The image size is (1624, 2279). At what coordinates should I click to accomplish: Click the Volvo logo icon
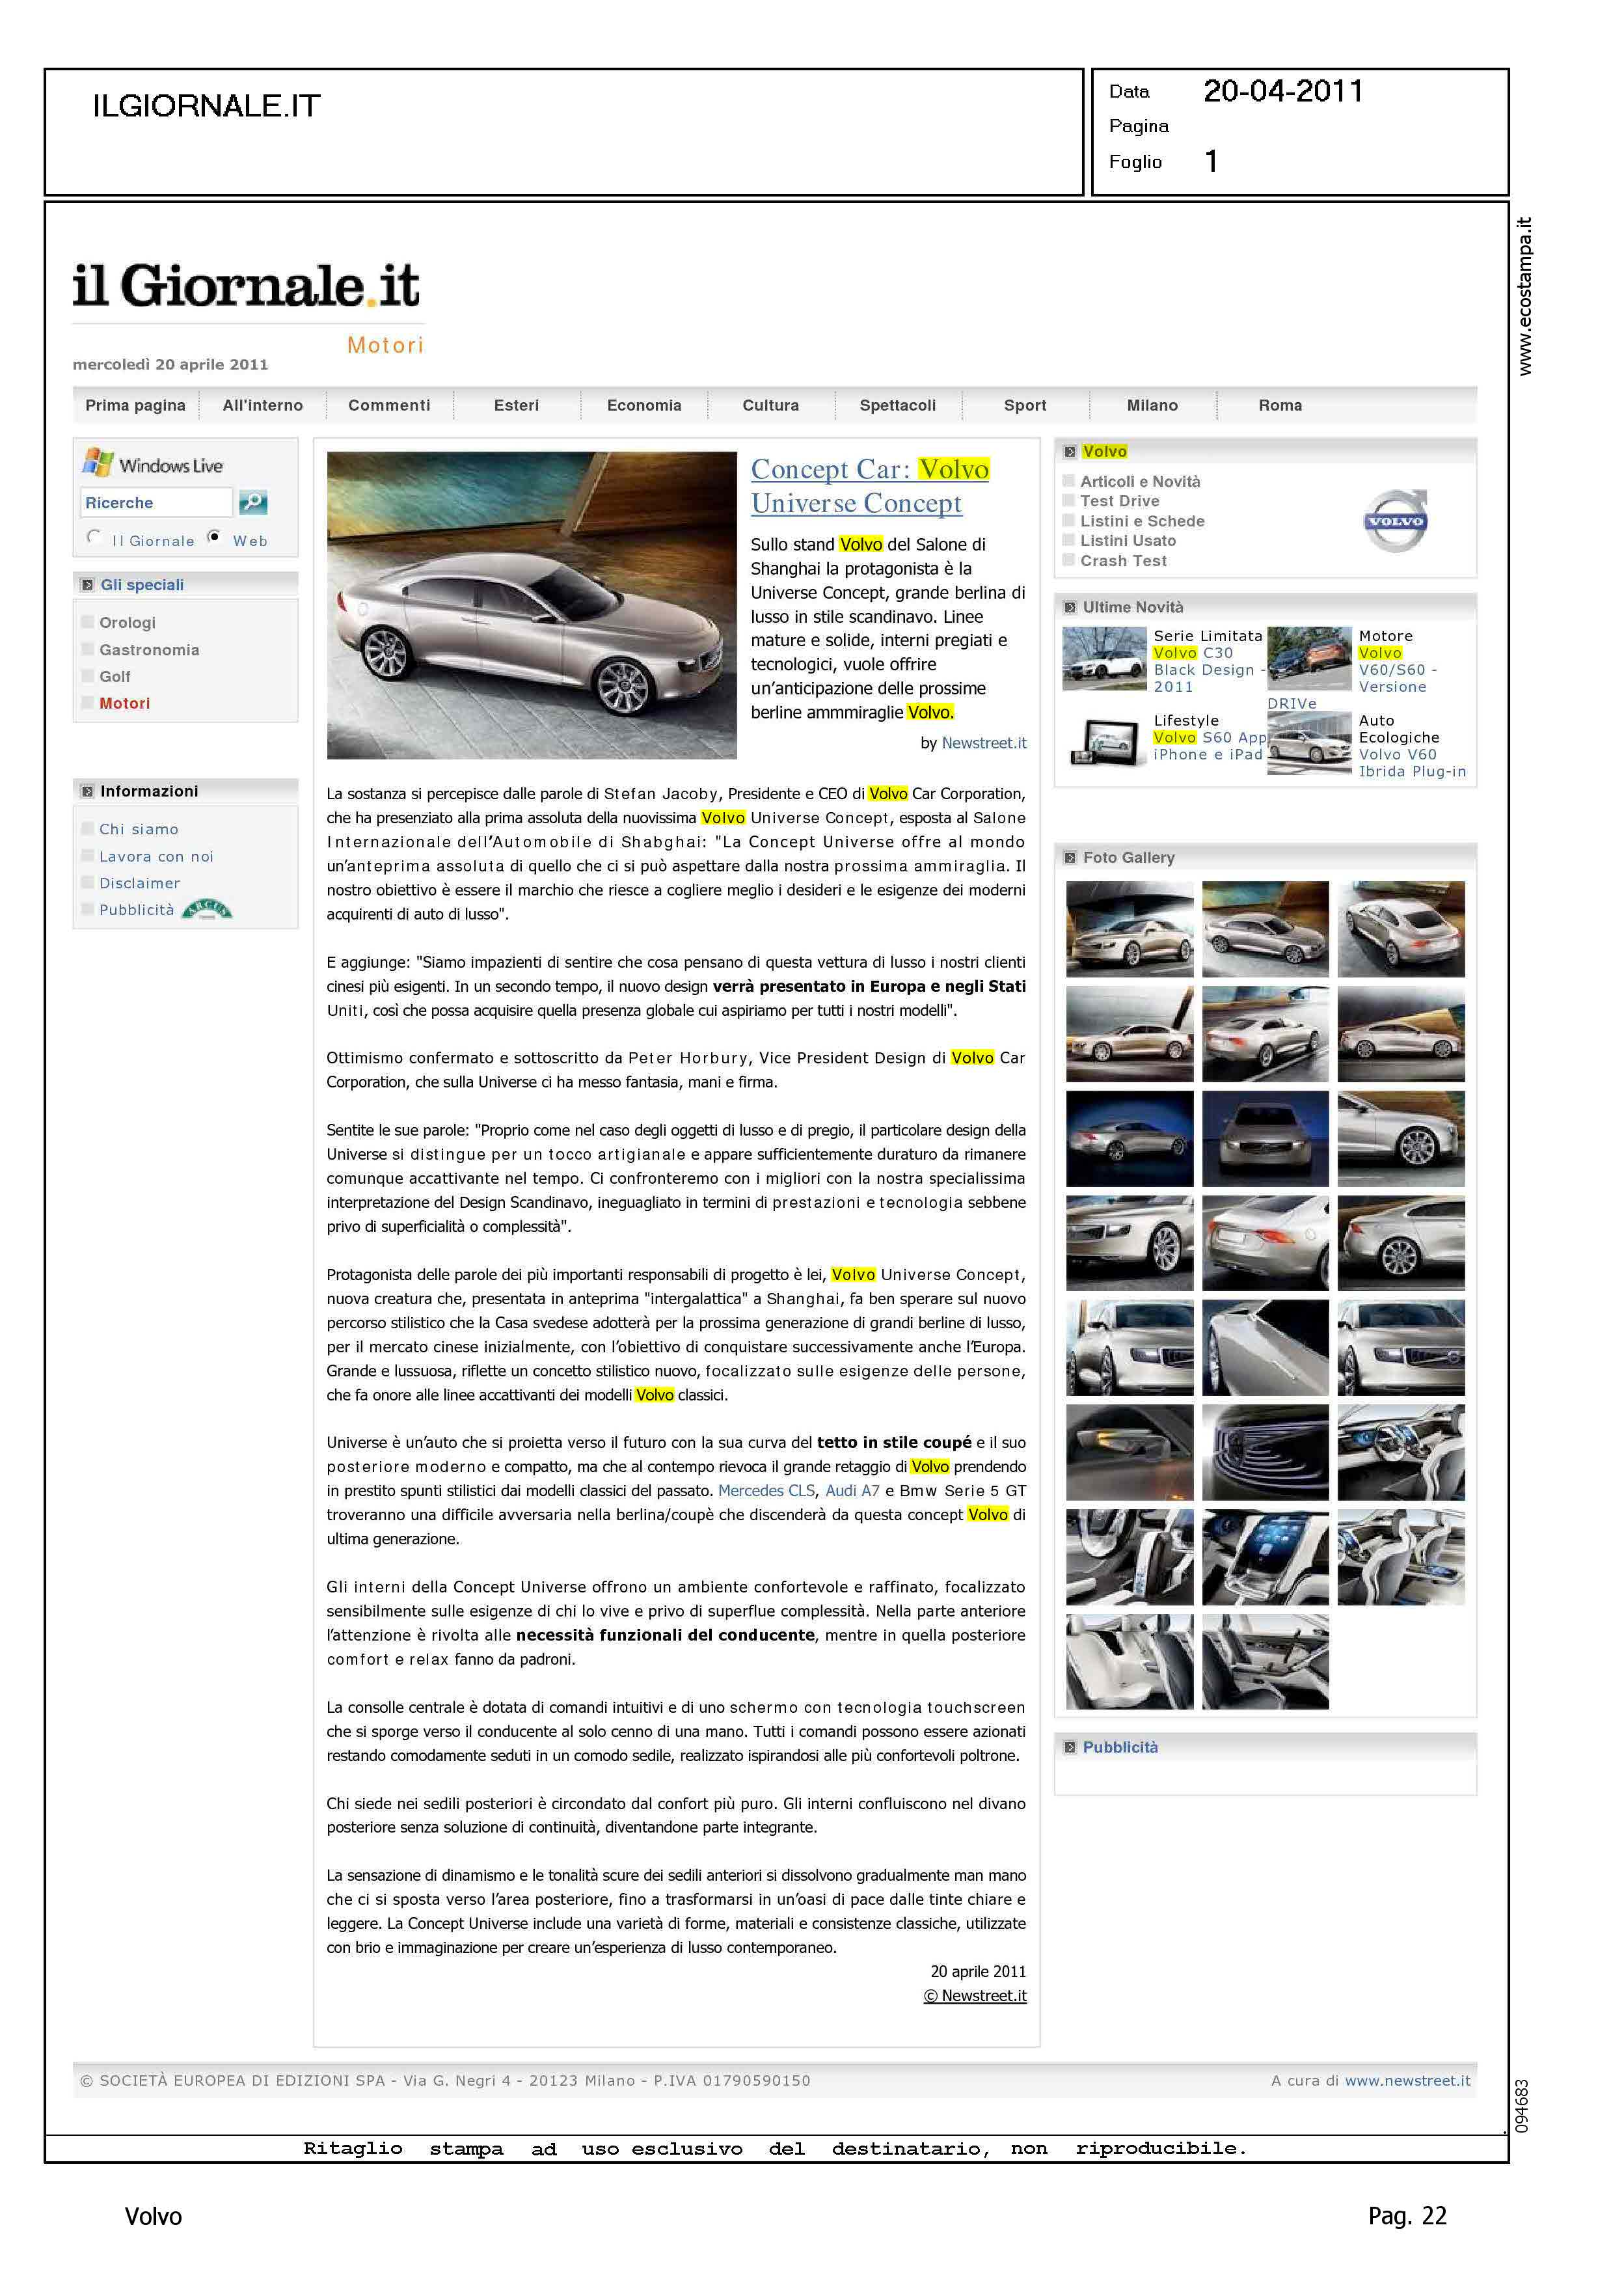click(x=1395, y=521)
